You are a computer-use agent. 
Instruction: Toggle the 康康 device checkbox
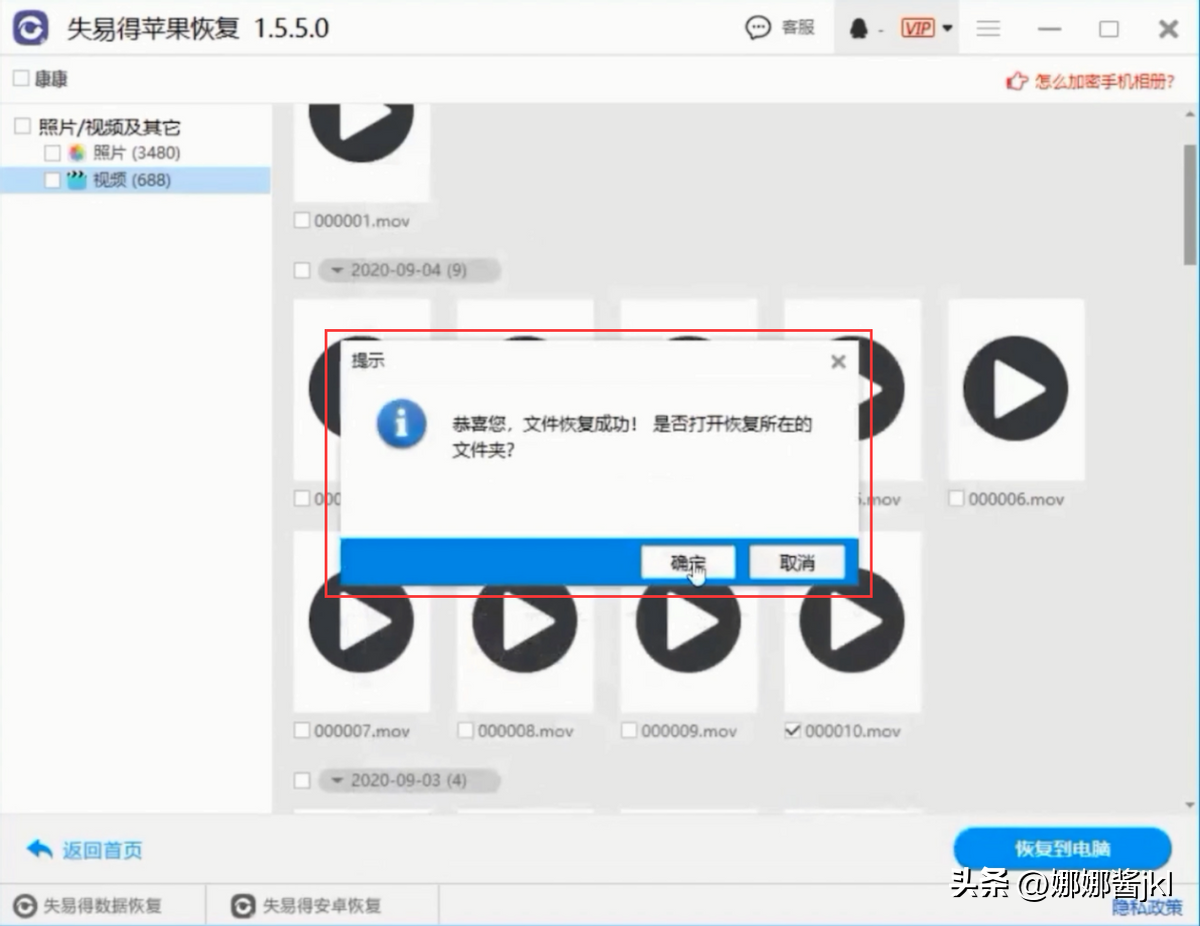click(21, 78)
